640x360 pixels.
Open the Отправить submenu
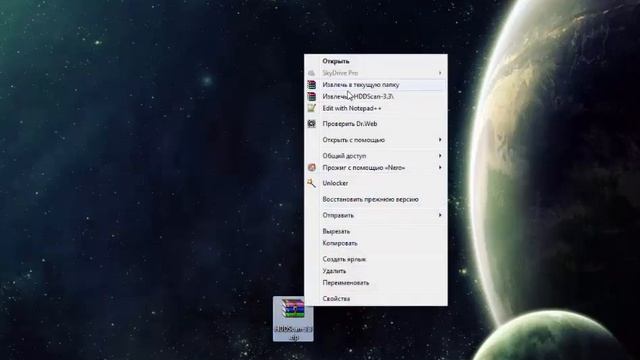click(376, 216)
